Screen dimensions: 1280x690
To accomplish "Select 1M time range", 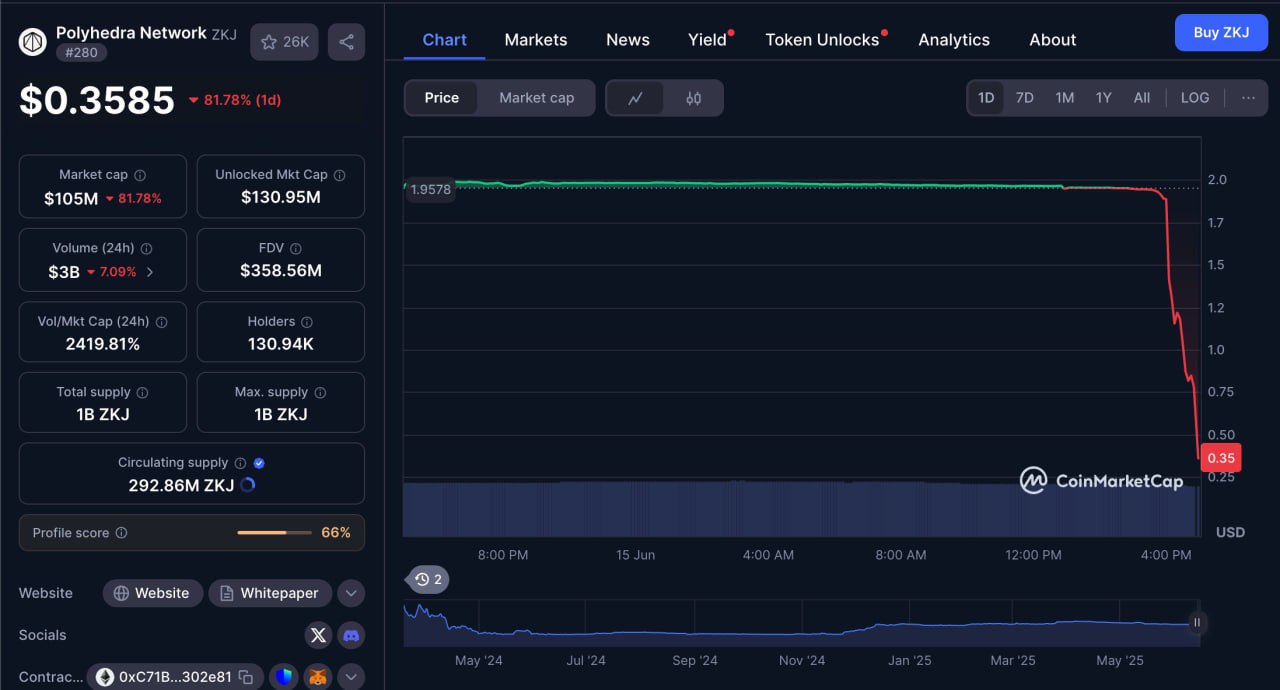I will (x=1064, y=98).
